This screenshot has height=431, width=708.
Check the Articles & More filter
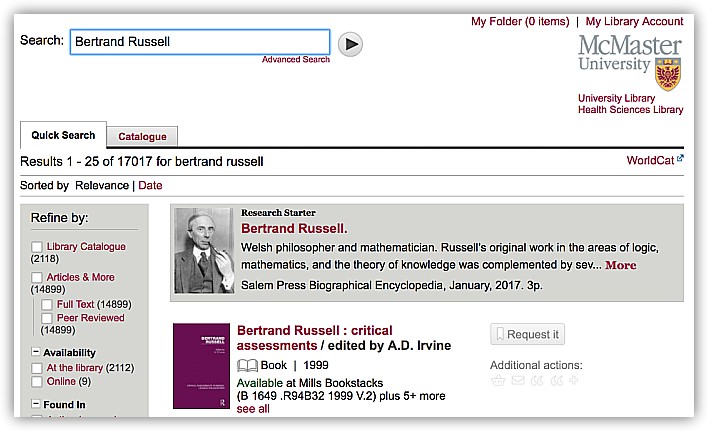coord(37,277)
